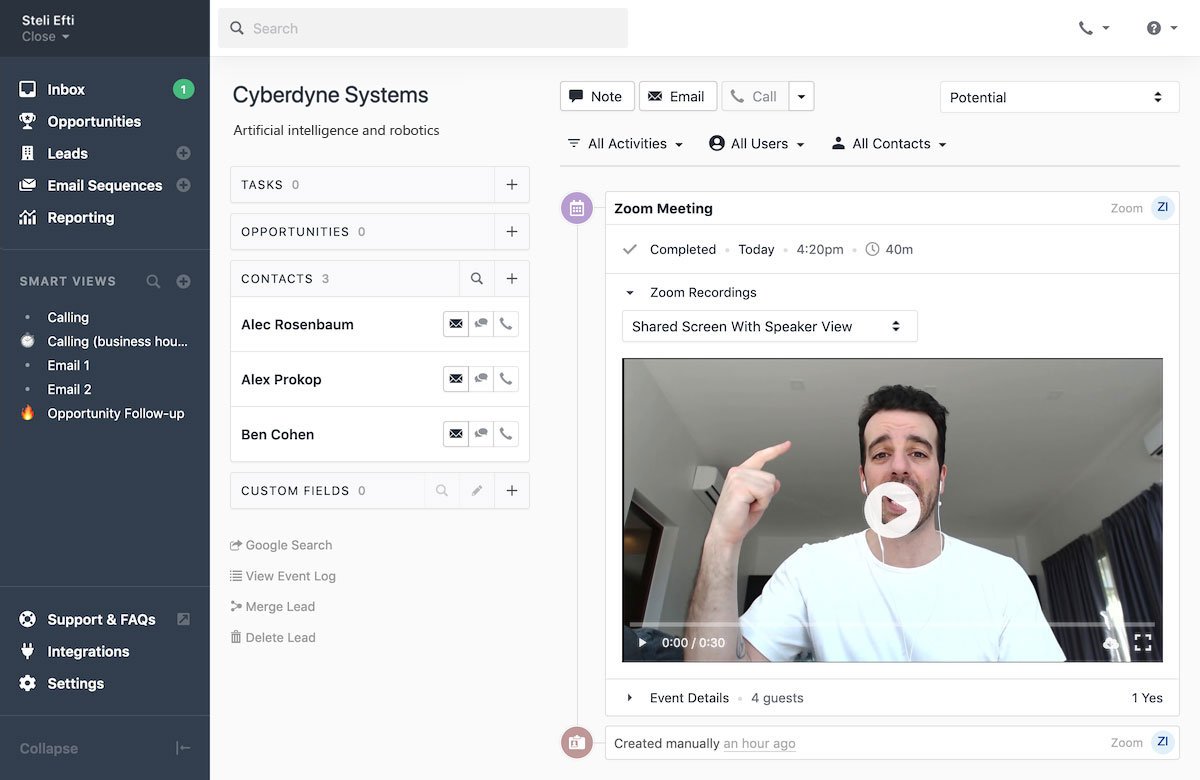1200x780 pixels.
Task: Open Opportunity Follow-up smart view
Action: point(116,413)
